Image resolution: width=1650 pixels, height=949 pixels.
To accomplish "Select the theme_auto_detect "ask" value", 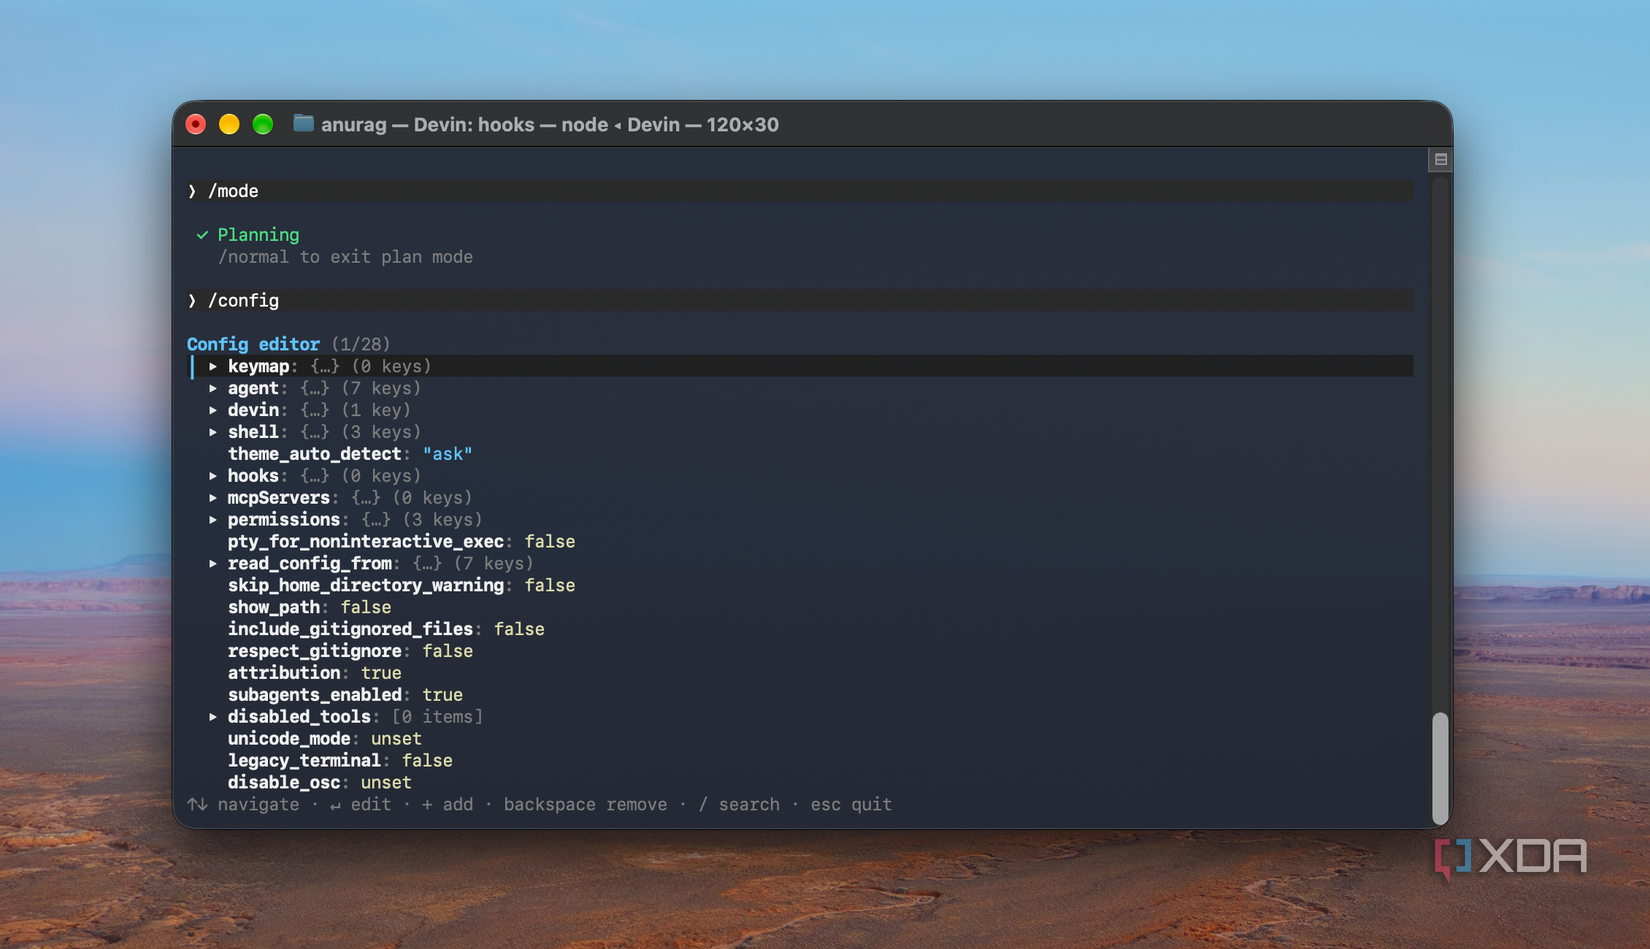I will click(447, 454).
